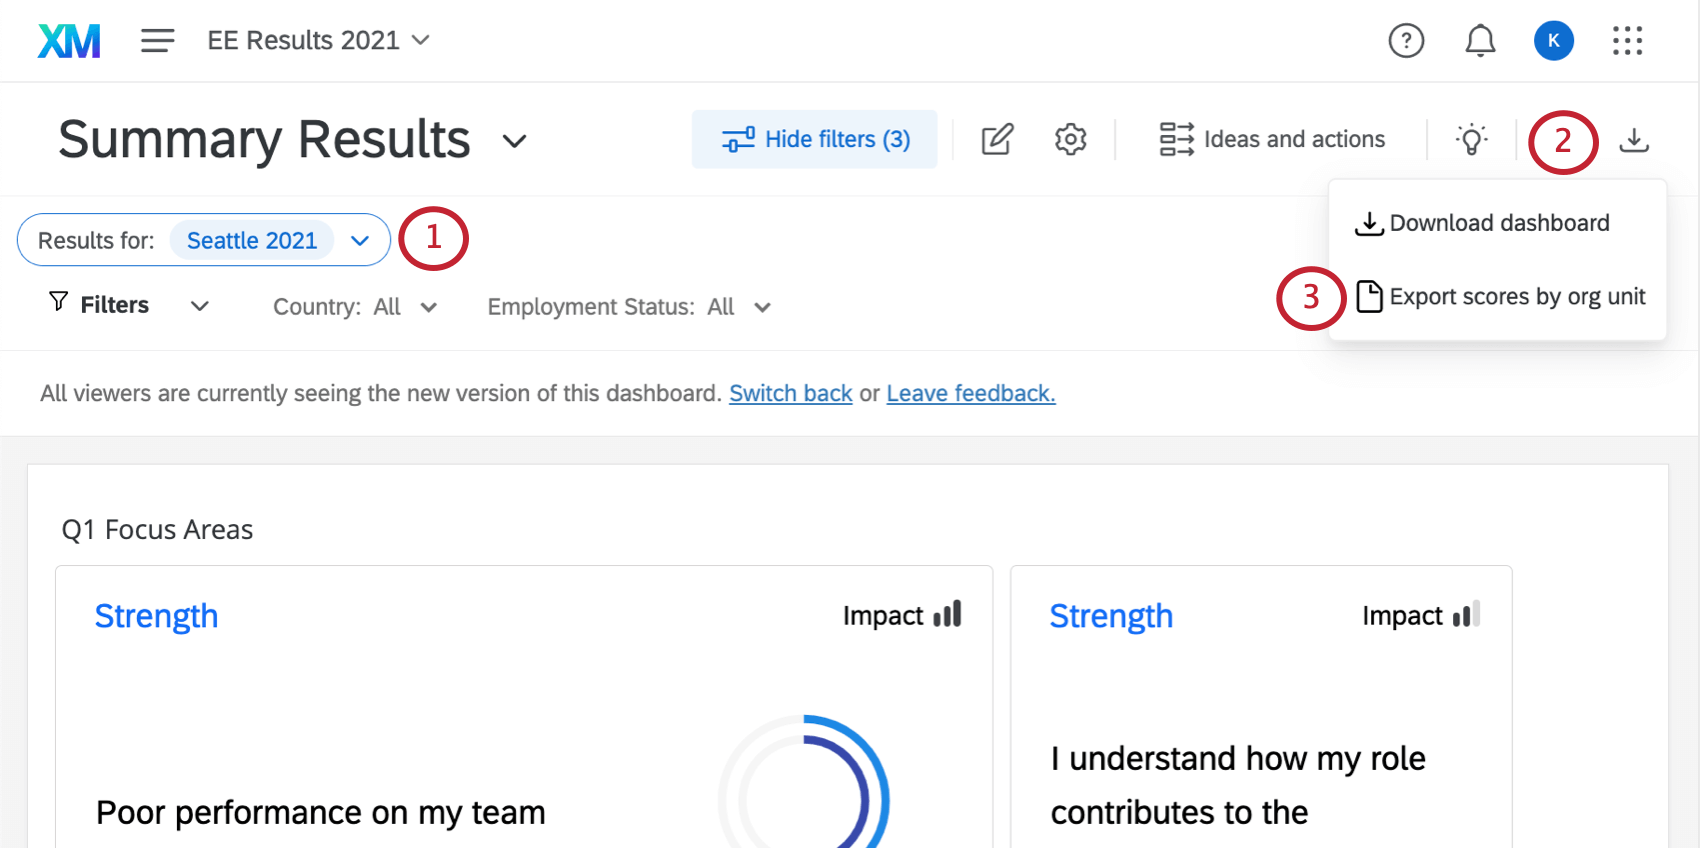Expand the Filters chevron
This screenshot has width=1700, height=848.
(200, 306)
